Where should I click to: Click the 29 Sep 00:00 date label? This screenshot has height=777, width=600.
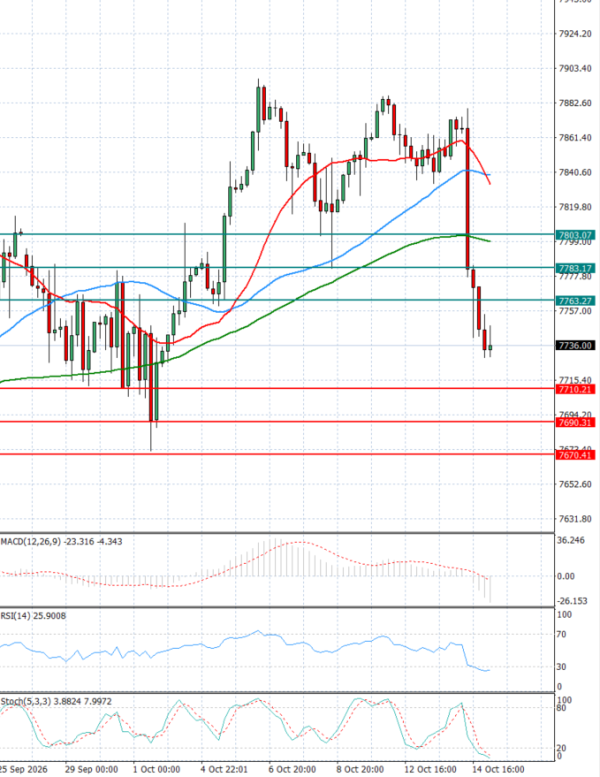[x=92, y=770]
